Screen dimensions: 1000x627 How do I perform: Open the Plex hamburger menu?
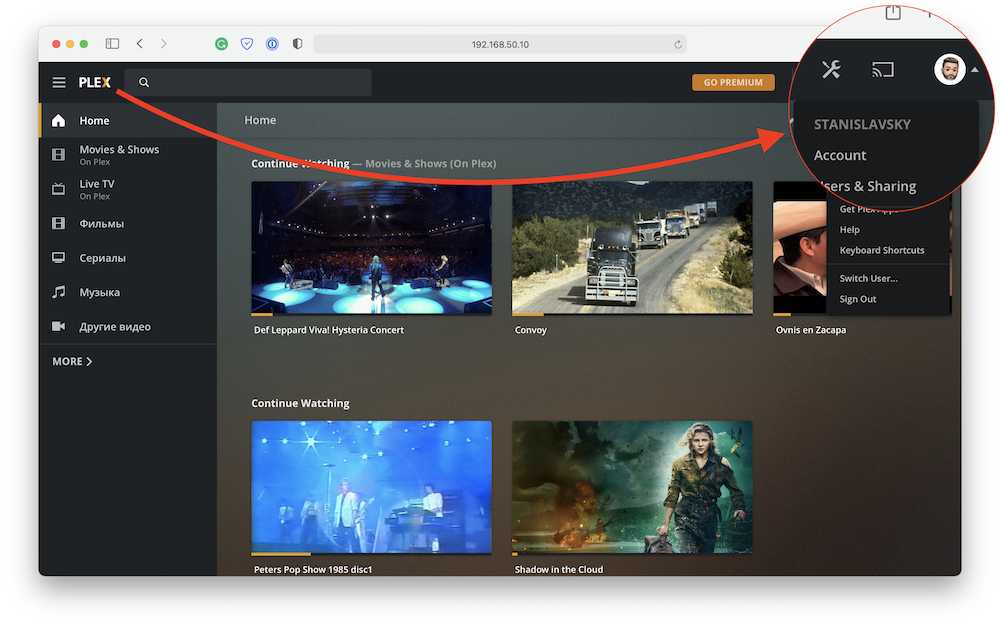[x=59, y=83]
